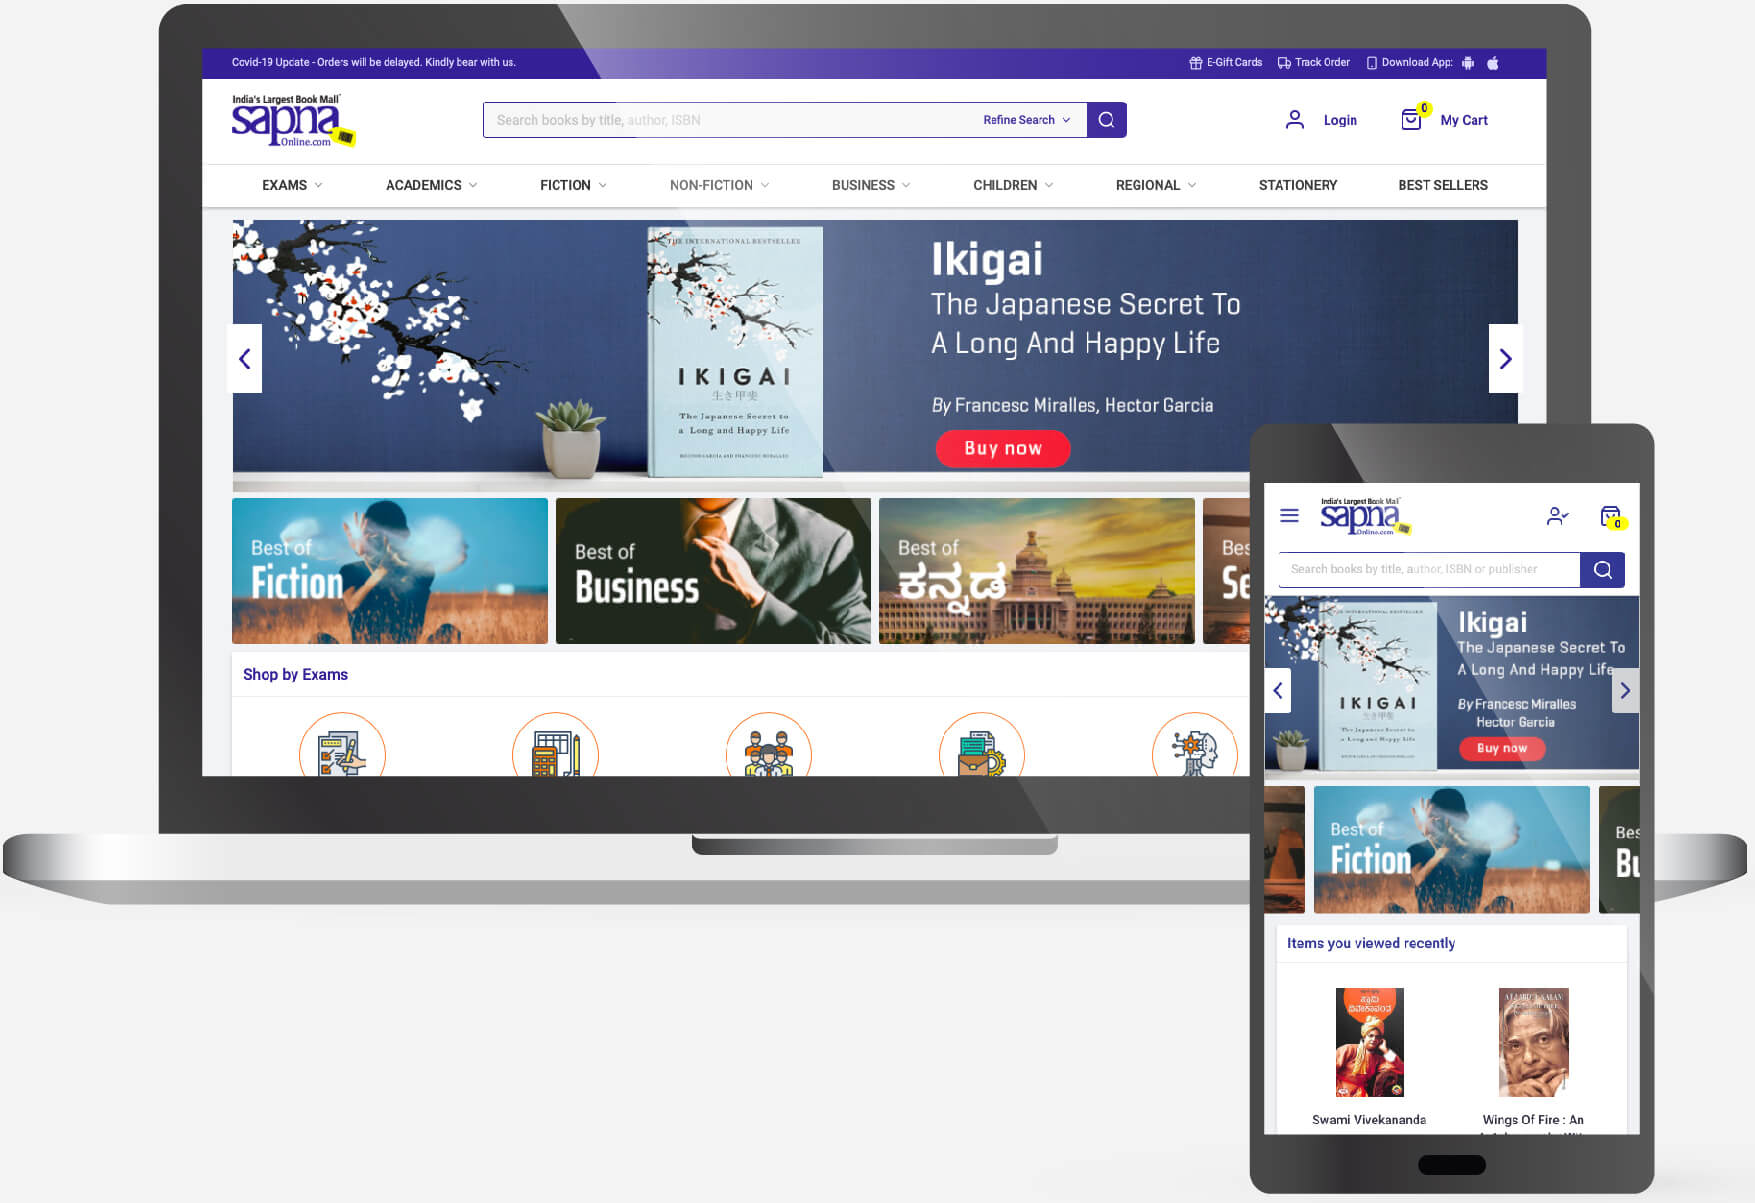1755x1203 pixels.
Task: Click the Login link
Action: coord(1340,120)
